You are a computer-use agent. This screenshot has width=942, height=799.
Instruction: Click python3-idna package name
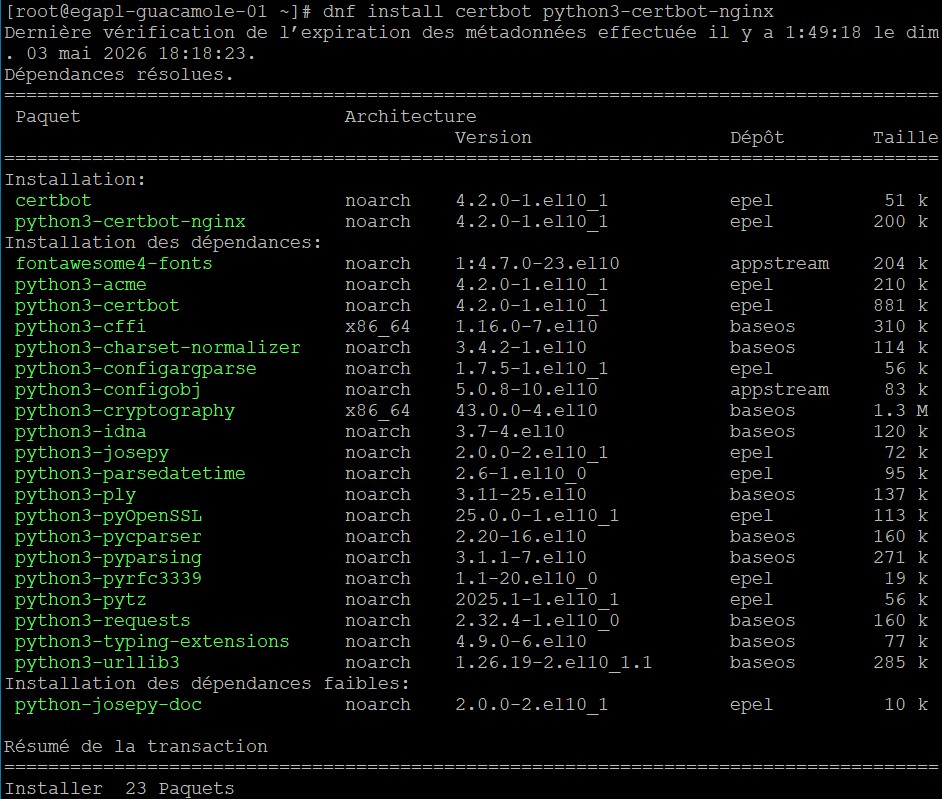[81, 432]
